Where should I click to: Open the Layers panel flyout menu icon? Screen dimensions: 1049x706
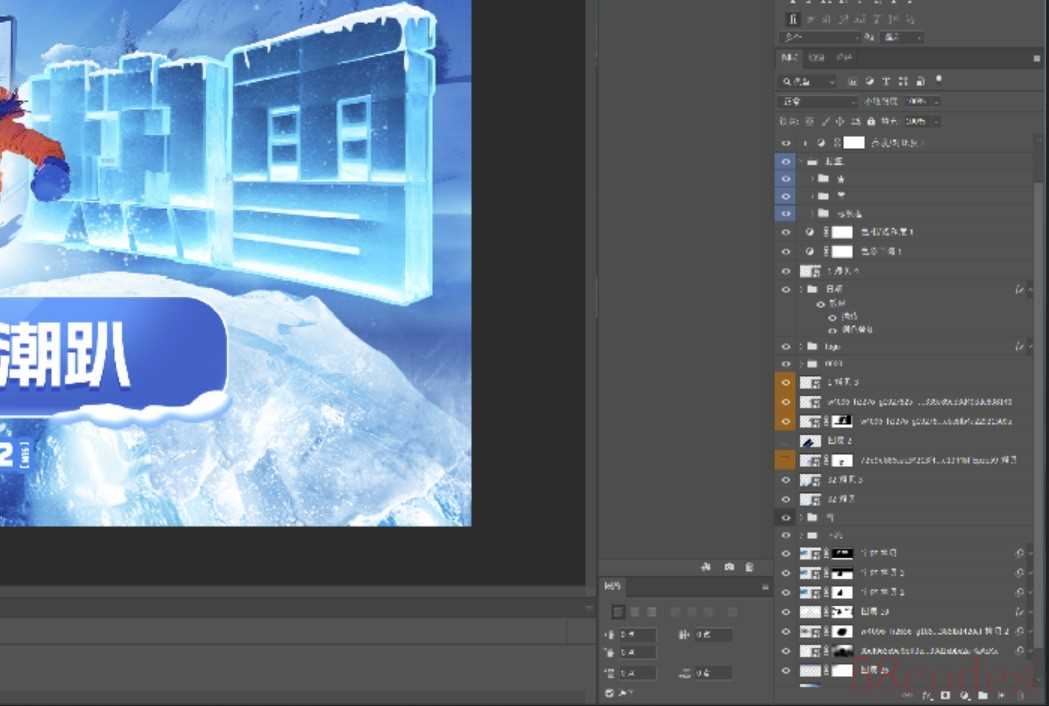1037,59
